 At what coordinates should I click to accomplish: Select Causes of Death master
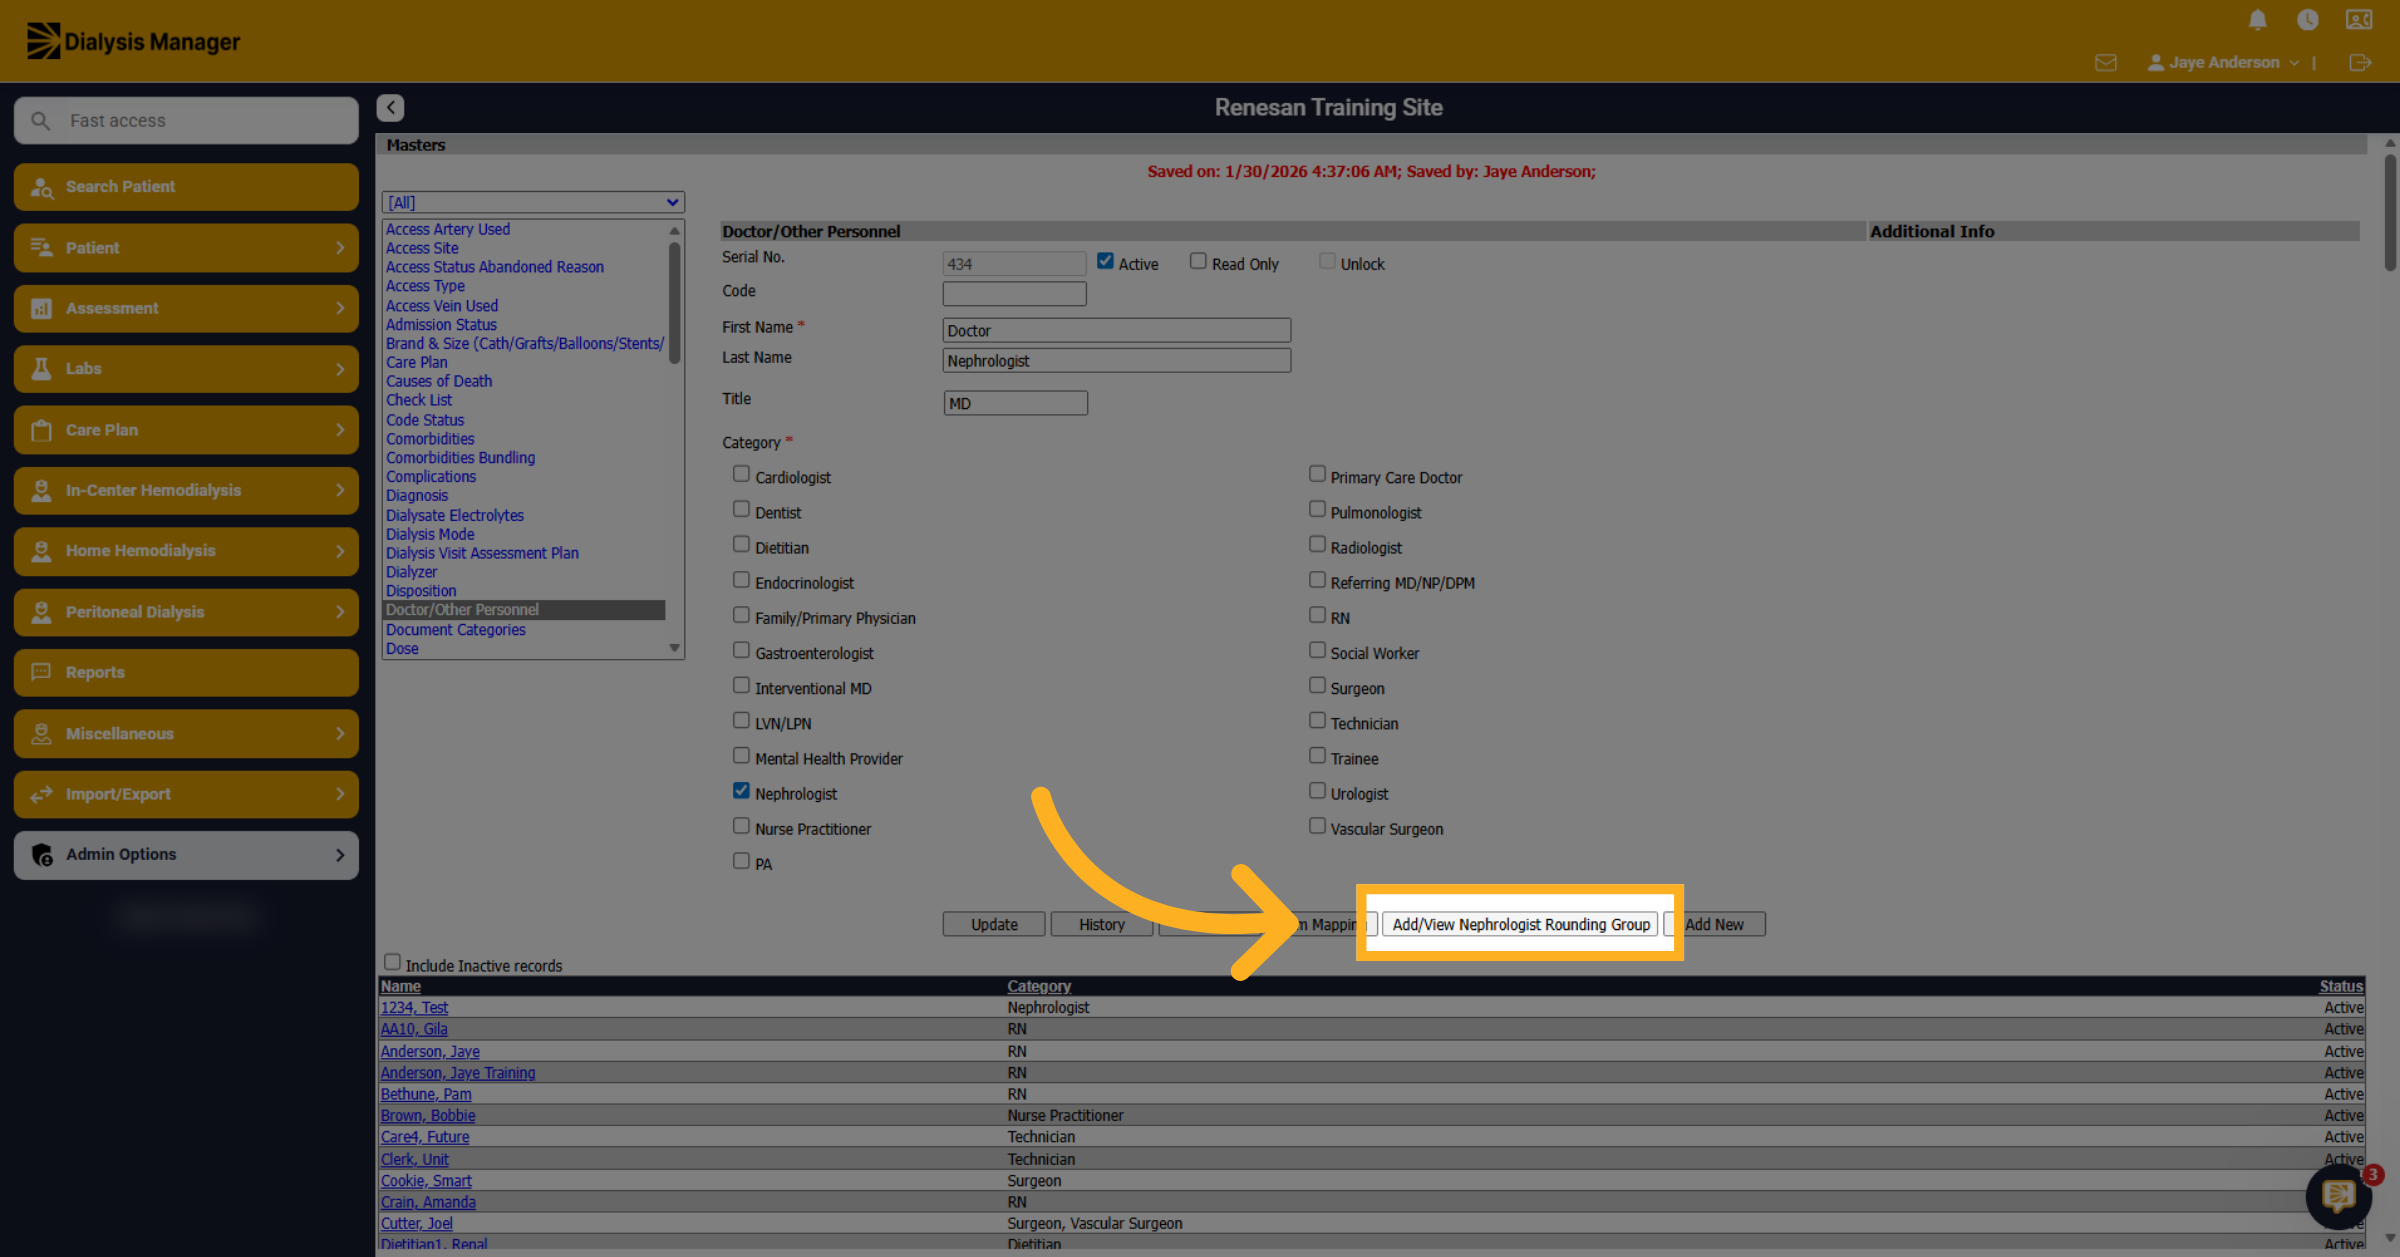point(439,381)
